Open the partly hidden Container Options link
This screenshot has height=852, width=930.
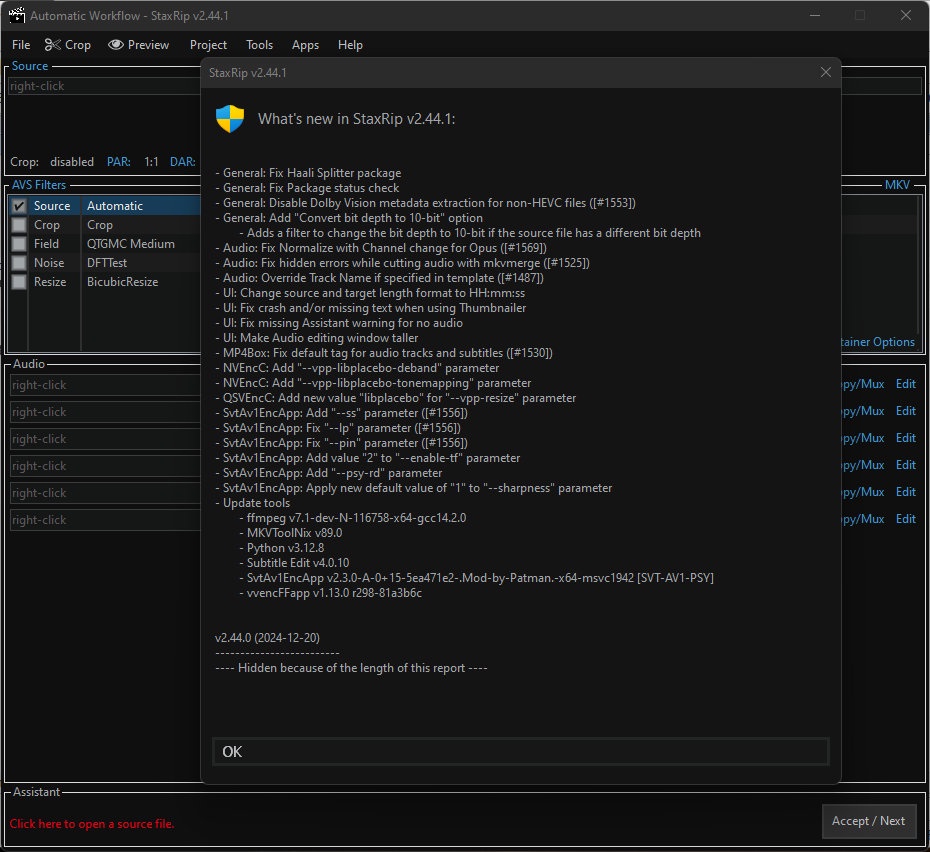click(878, 342)
